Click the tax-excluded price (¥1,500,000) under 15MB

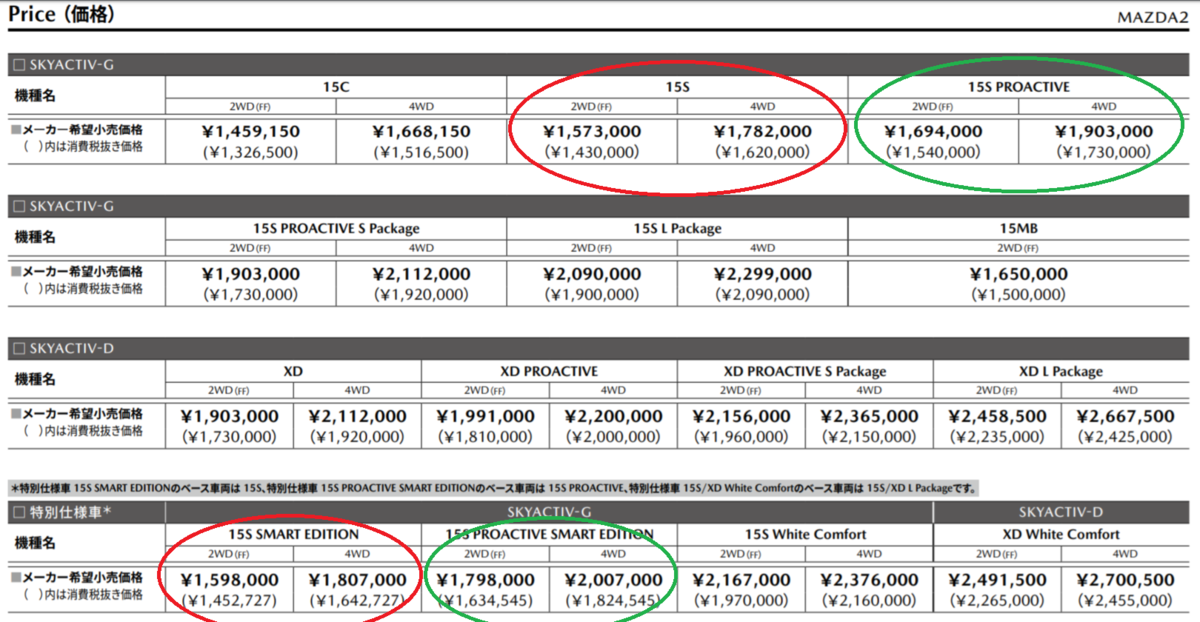tap(1019, 295)
